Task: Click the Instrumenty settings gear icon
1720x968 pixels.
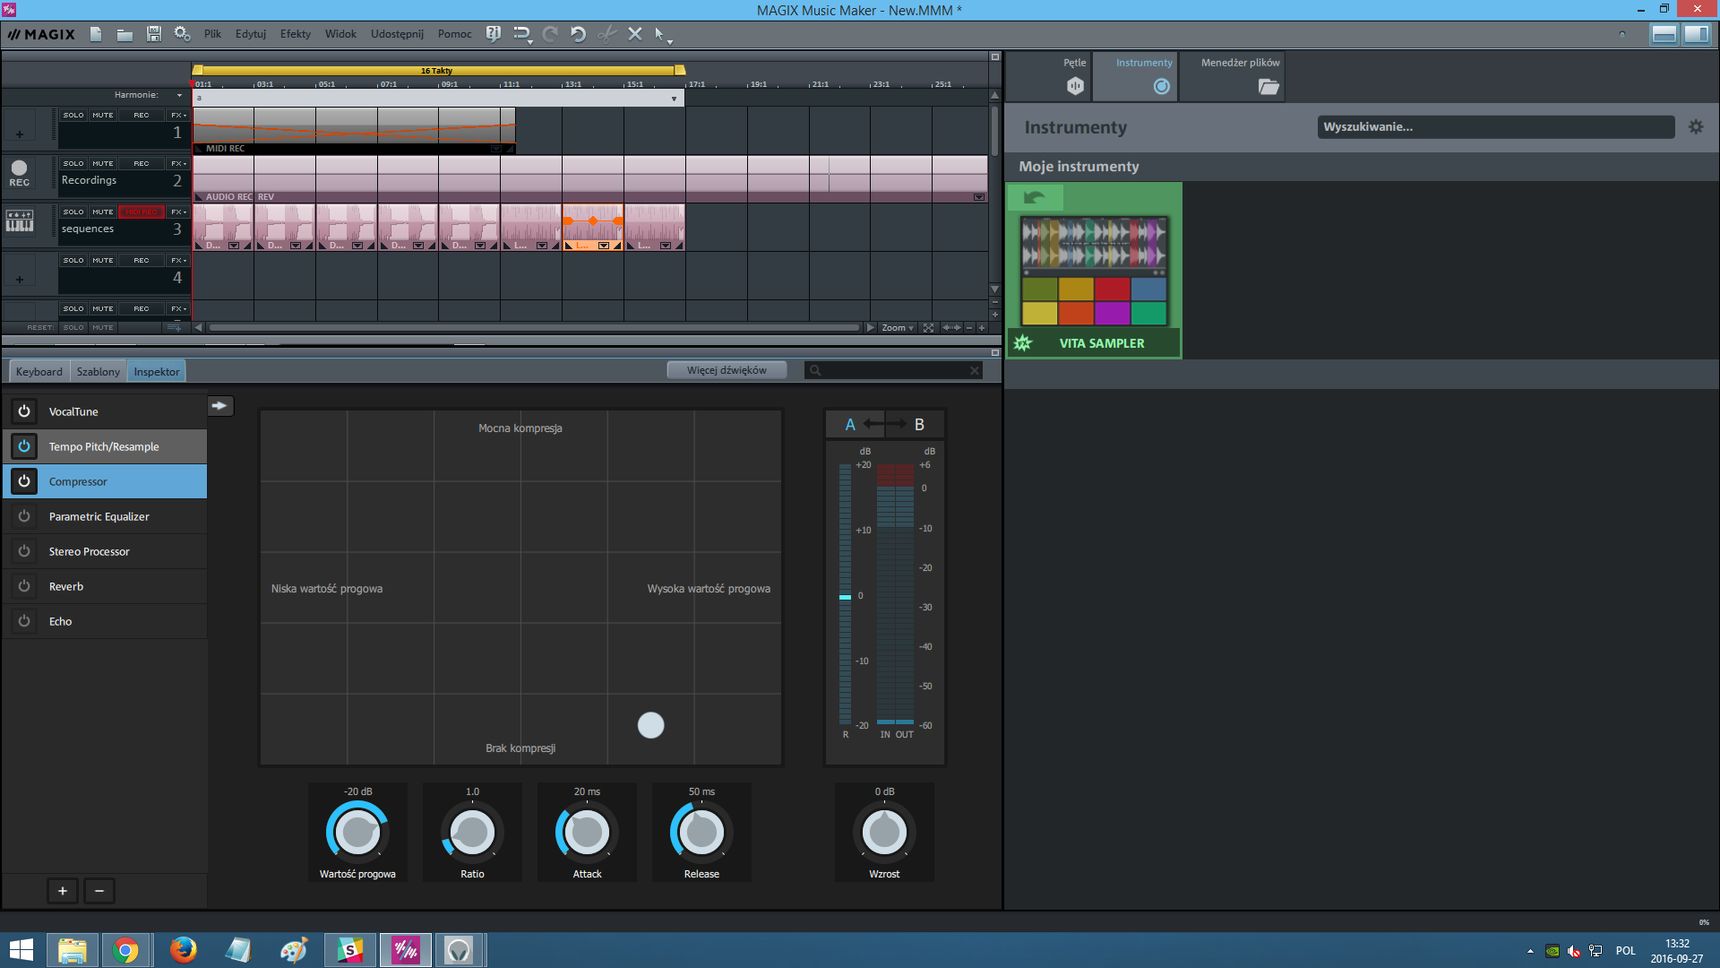Action: point(1696,127)
